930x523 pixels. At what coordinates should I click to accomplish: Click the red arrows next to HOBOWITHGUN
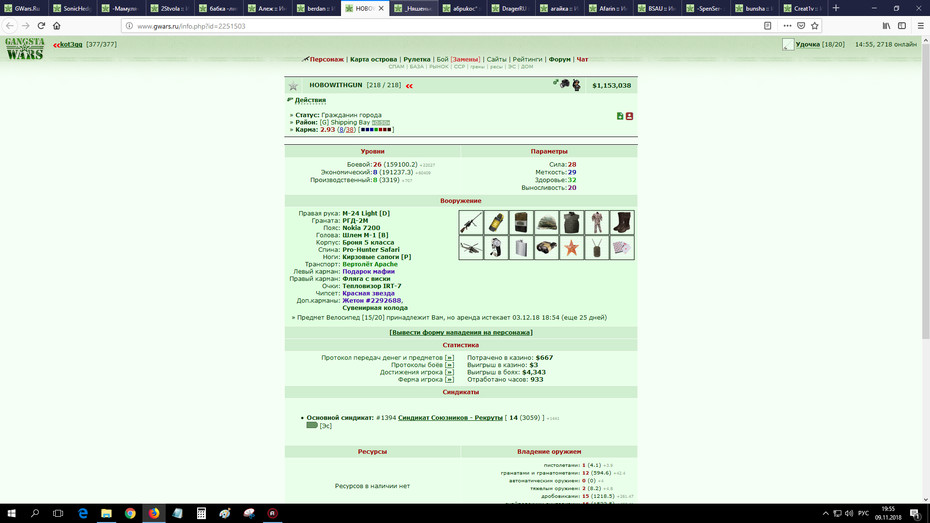pos(409,86)
